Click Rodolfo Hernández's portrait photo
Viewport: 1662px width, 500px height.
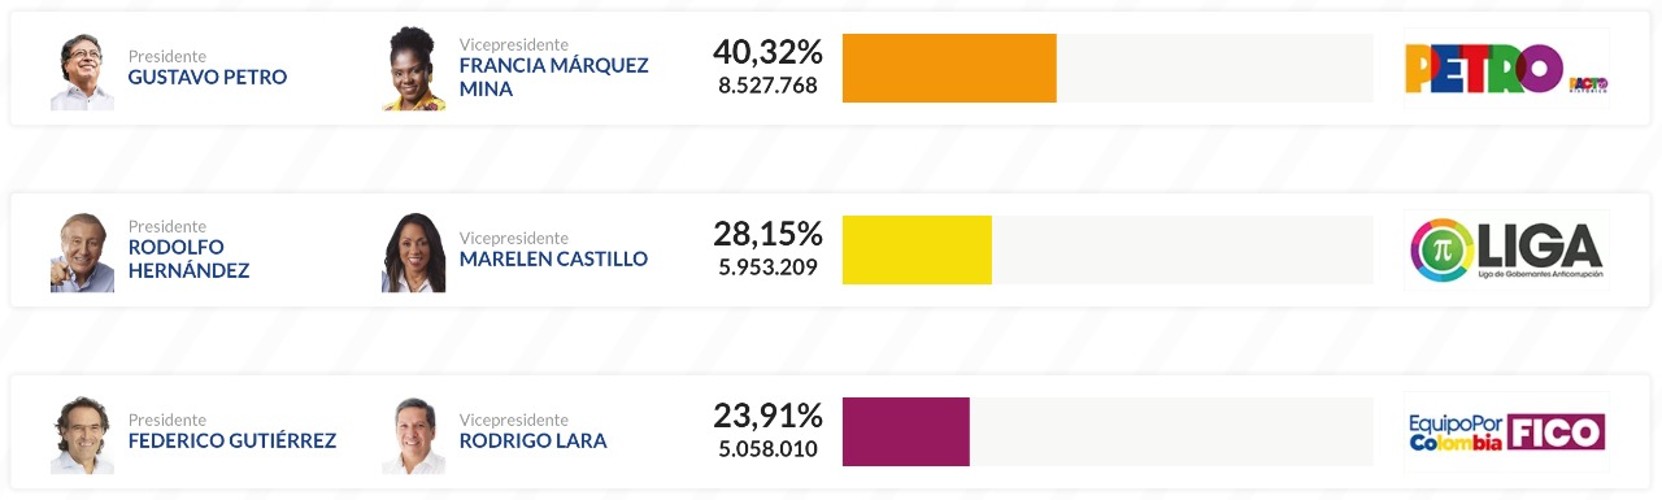tap(82, 252)
